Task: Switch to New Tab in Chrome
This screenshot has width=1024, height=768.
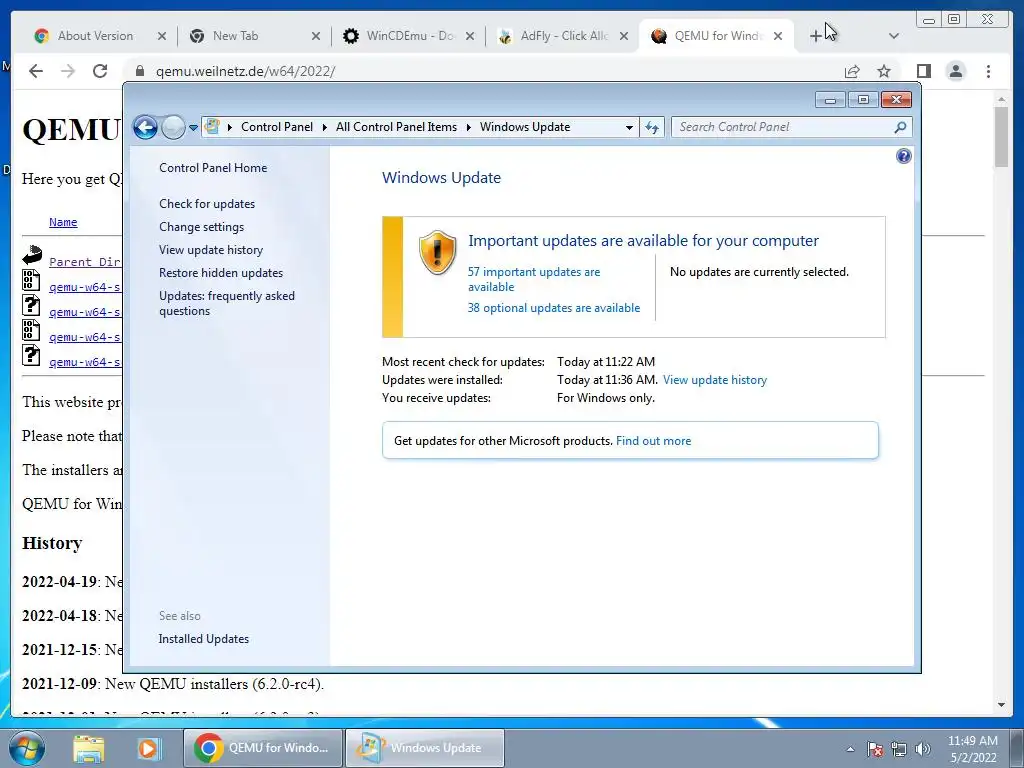Action: (235, 36)
